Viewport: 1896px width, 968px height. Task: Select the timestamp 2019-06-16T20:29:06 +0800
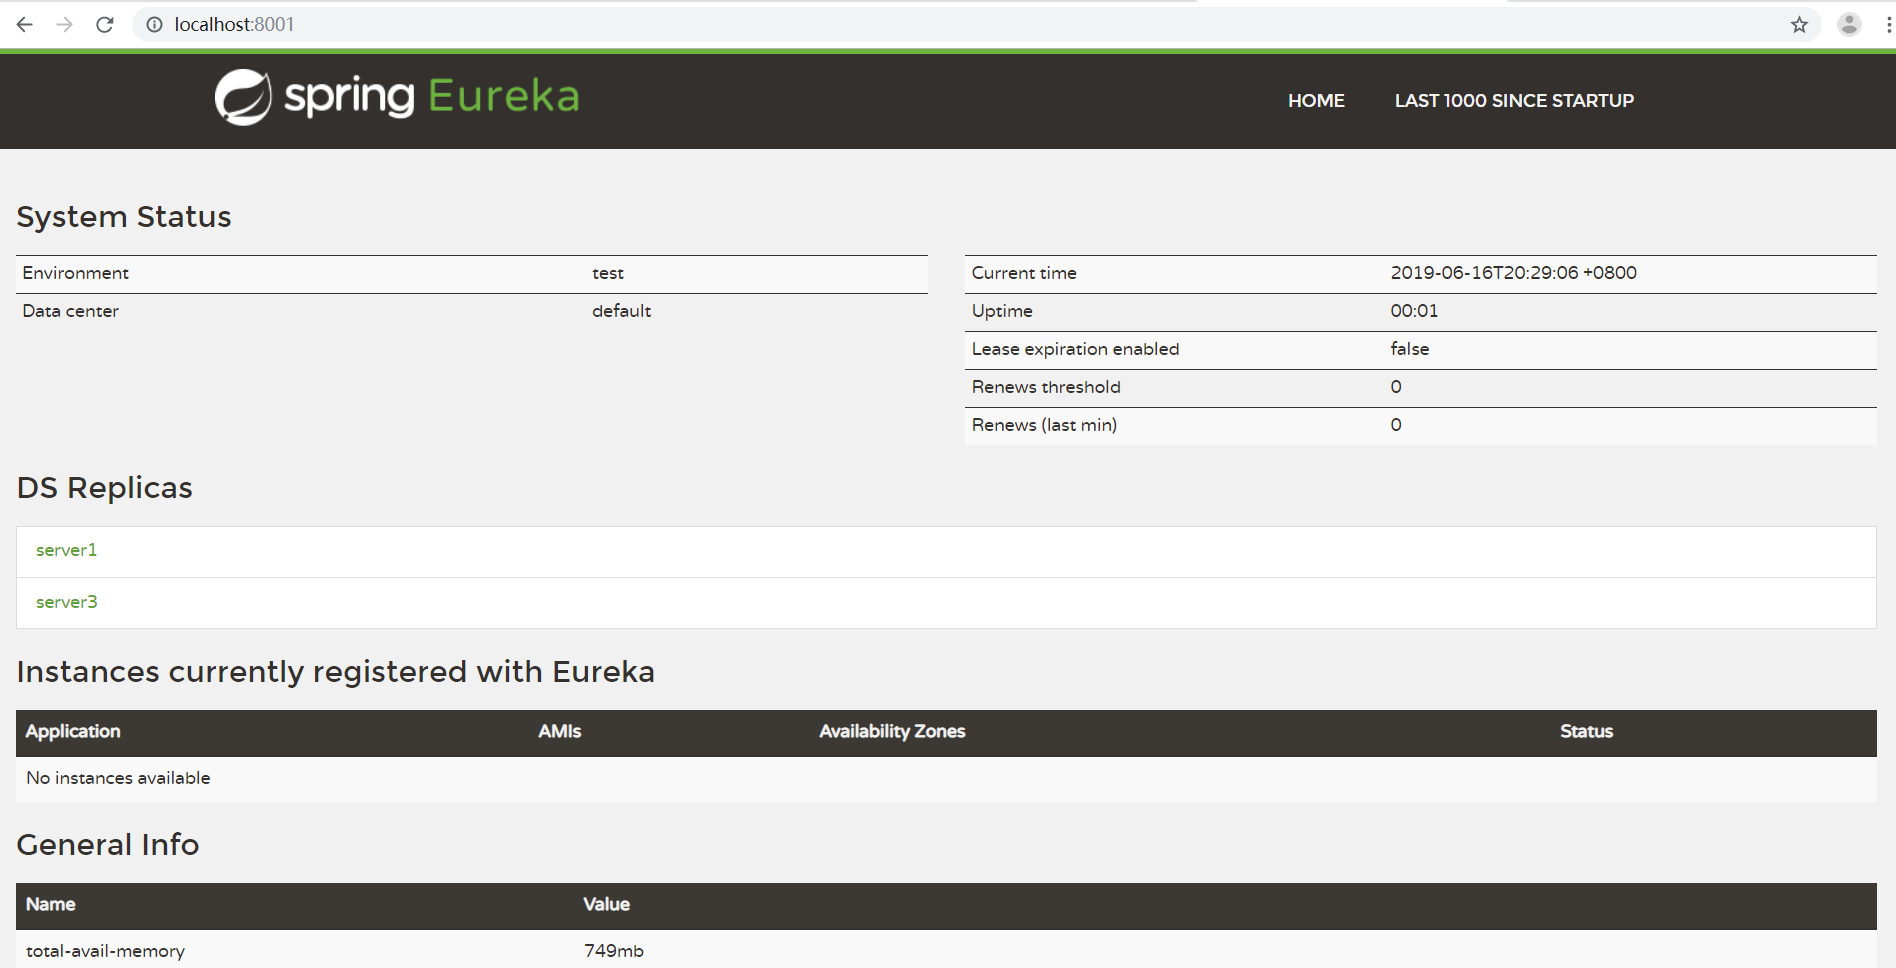(1513, 273)
